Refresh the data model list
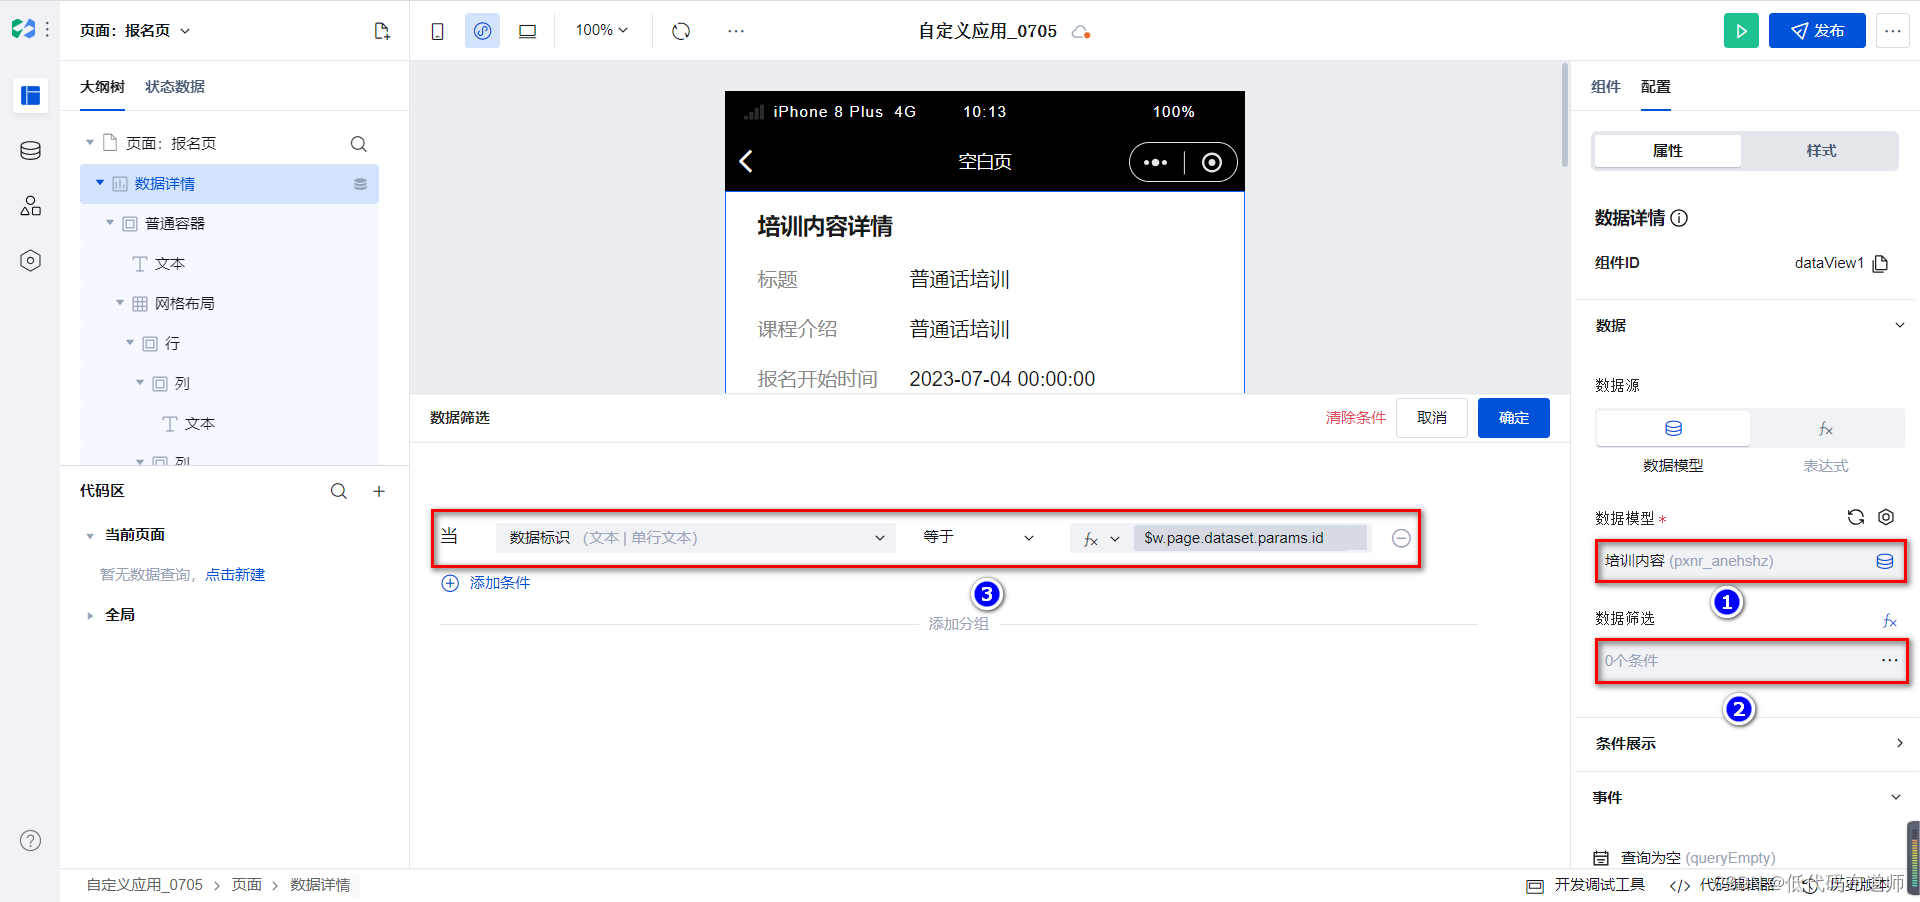Image resolution: width=1920 pixels, height=902 pixels. click(1856, 517)
